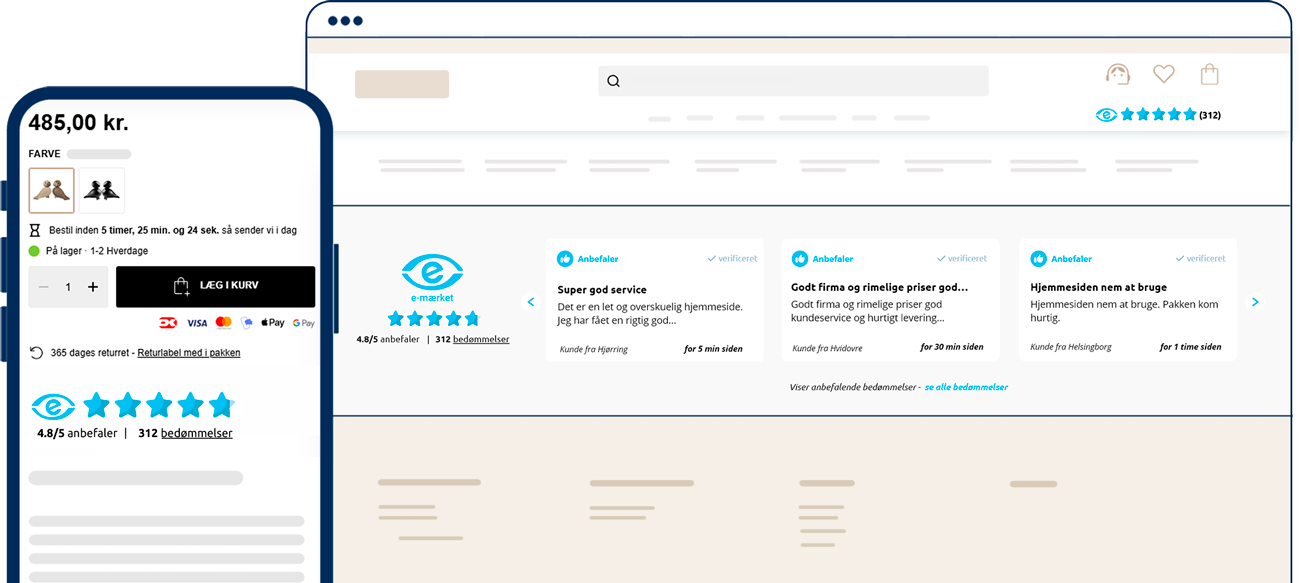
Task: Increase quantity with plus button
Action: click(x=93, y=287)
